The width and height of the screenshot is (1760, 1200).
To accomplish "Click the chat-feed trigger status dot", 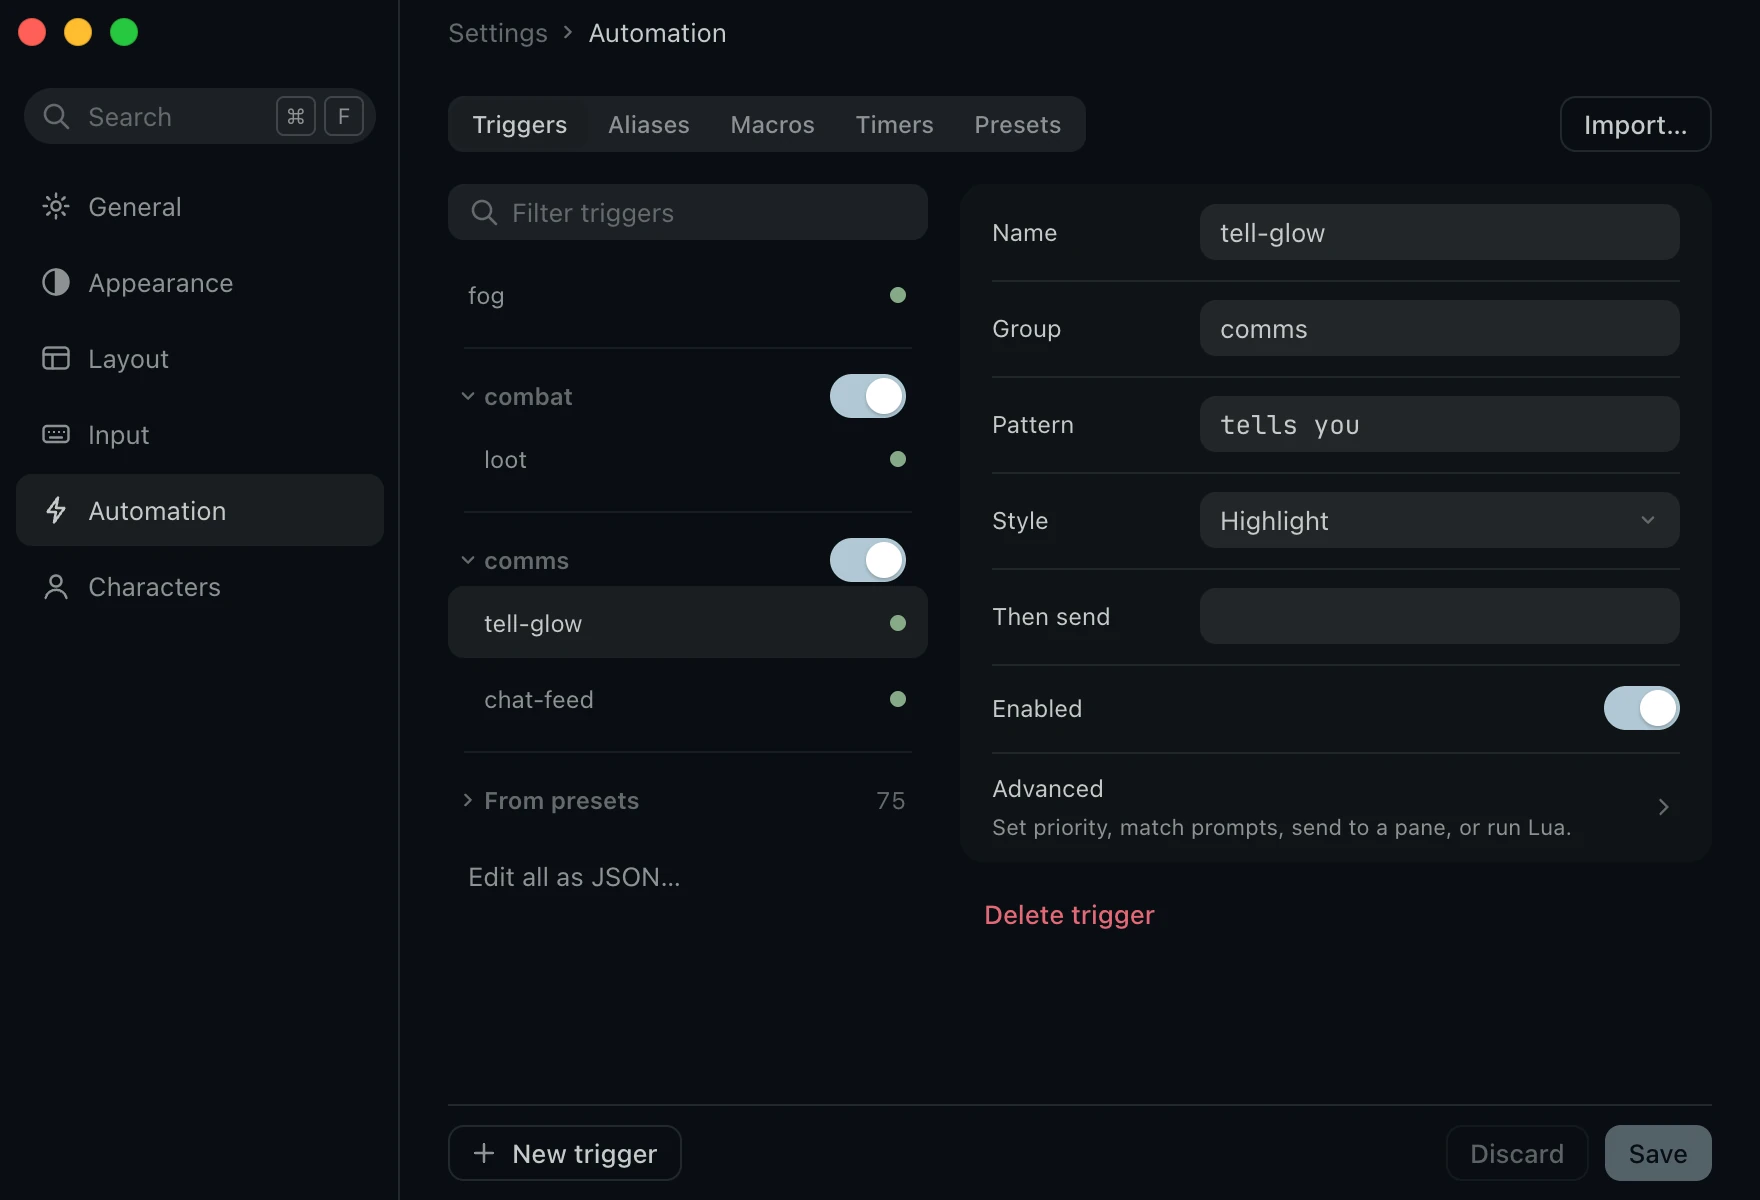I will pyautogui.click(x=898, y=700).
